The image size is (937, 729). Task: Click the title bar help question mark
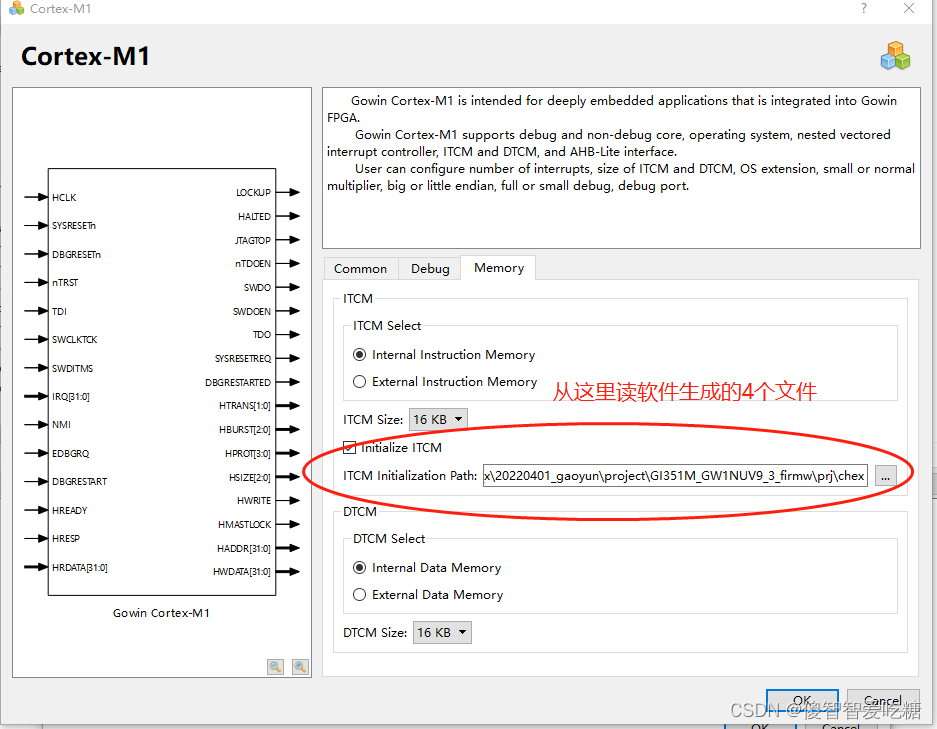(863, 8)
